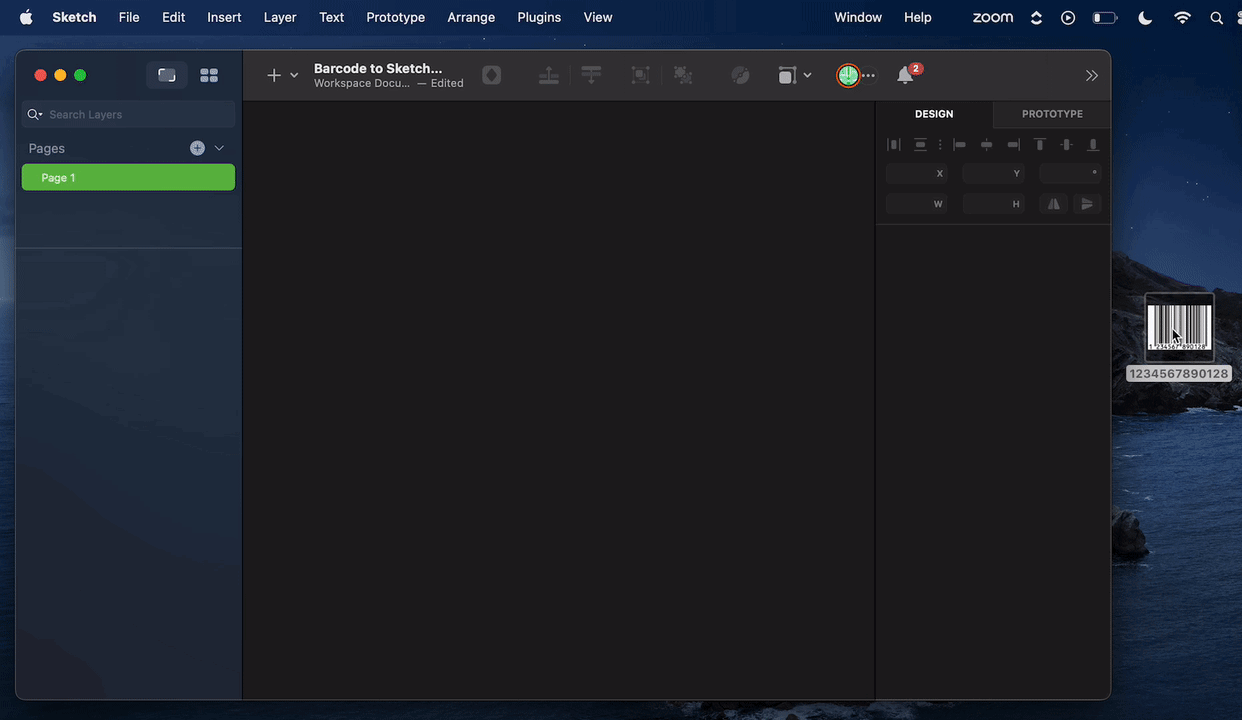Open the Window menu
This screenshot has height=720, width=1242.
pos(858,17)
